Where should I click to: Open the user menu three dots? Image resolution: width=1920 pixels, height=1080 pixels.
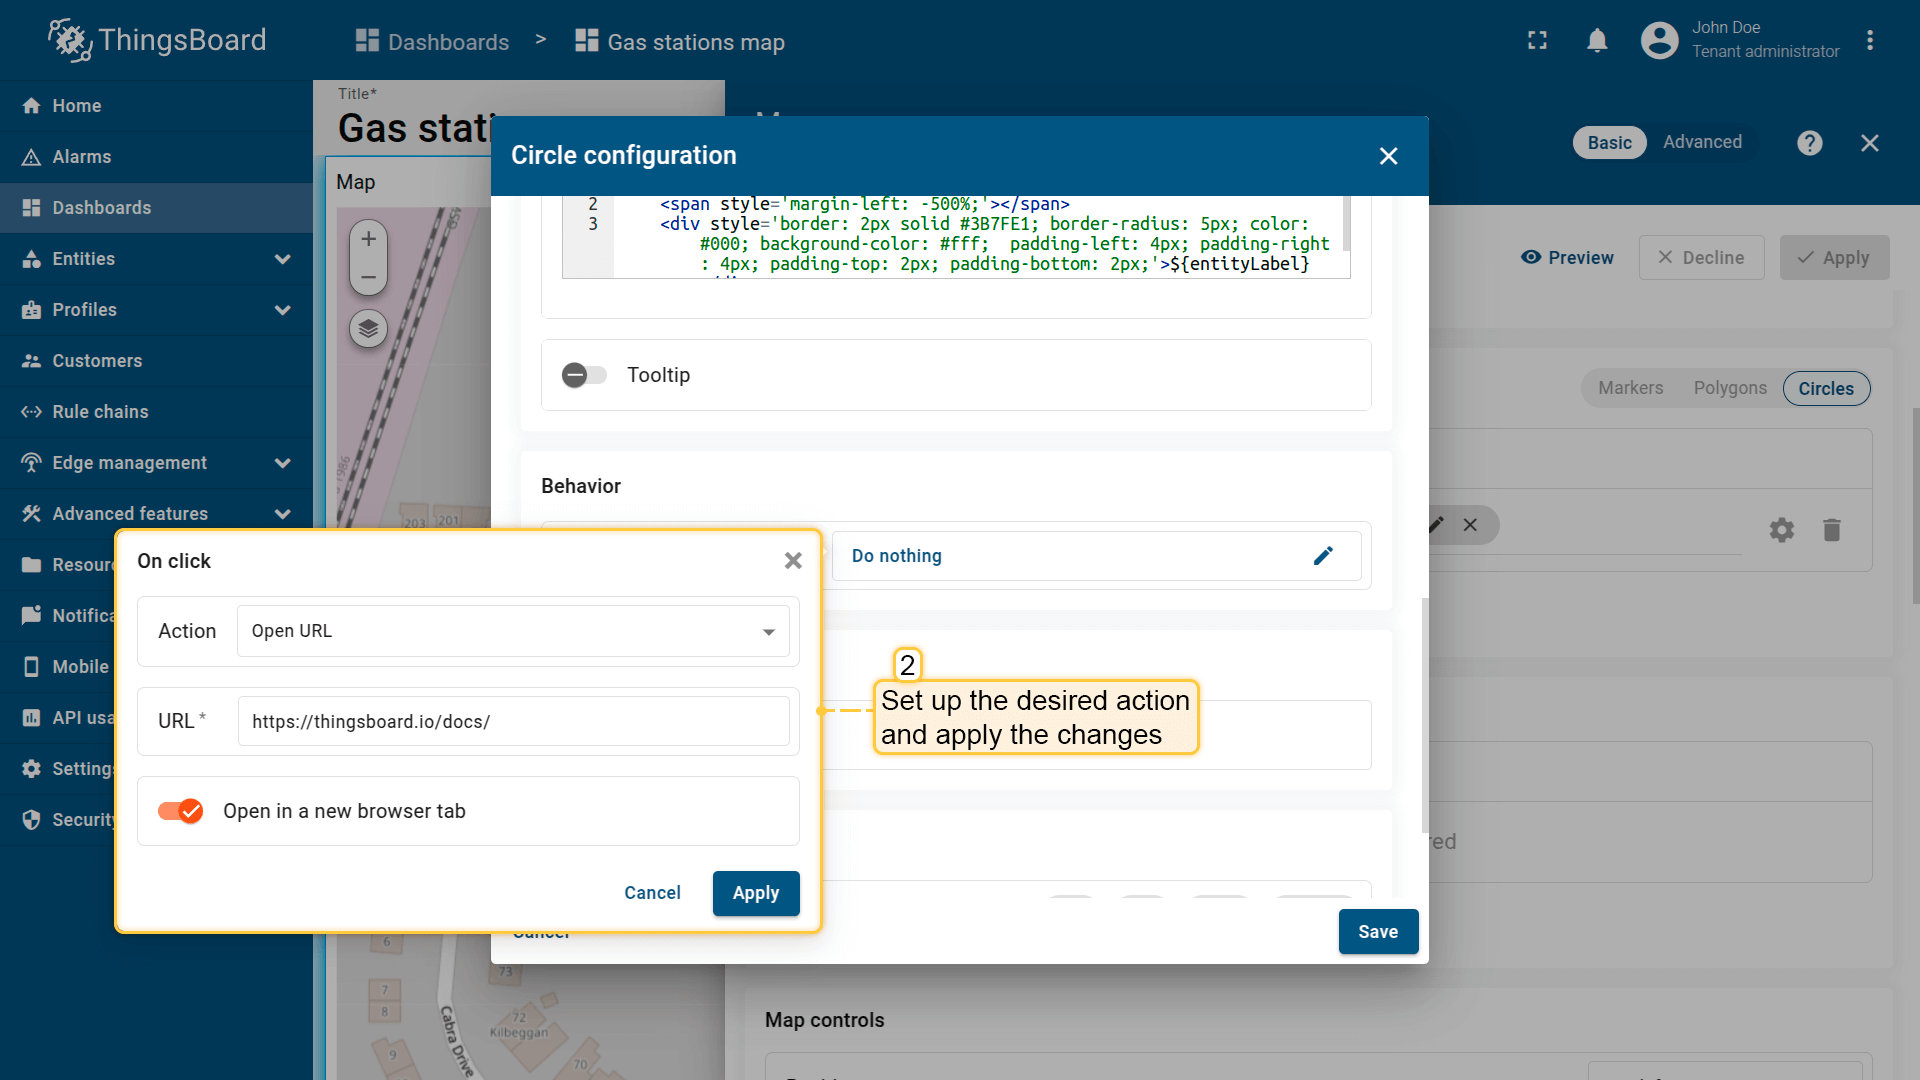coord(1869,41)
